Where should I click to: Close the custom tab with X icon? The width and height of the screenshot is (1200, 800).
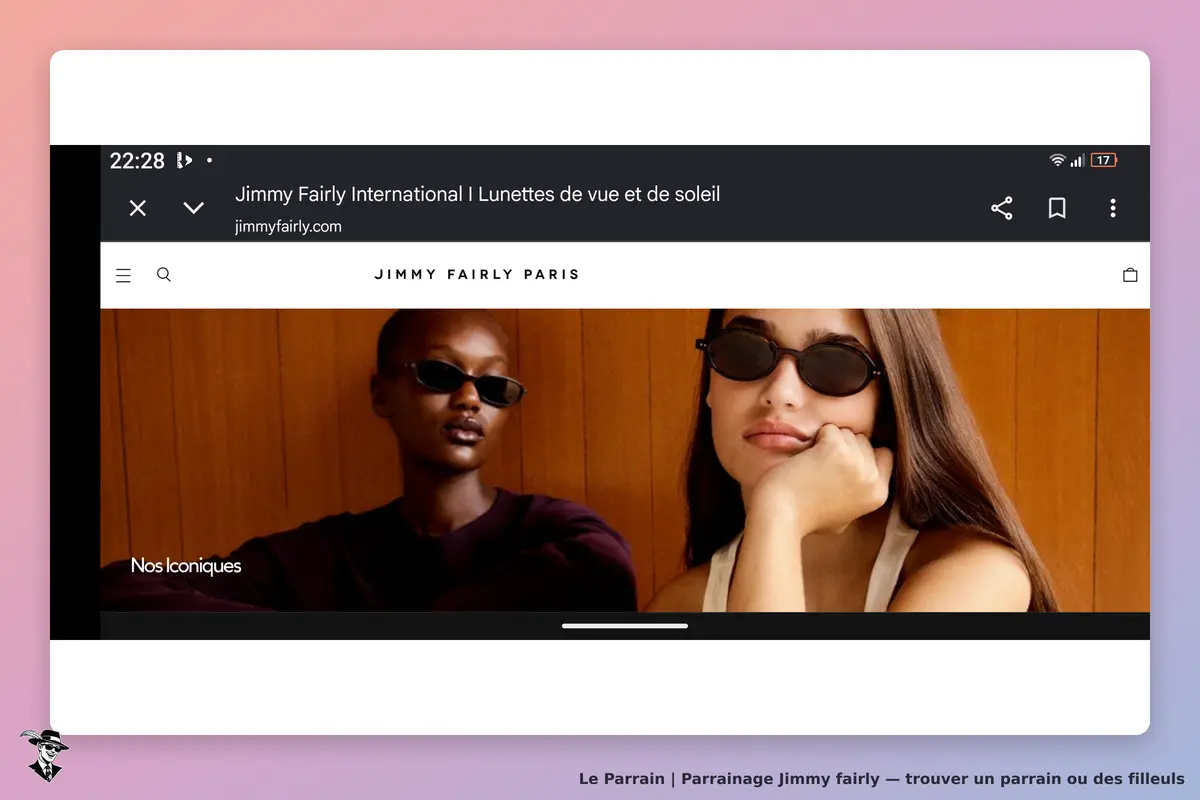(x=138, y=208)
